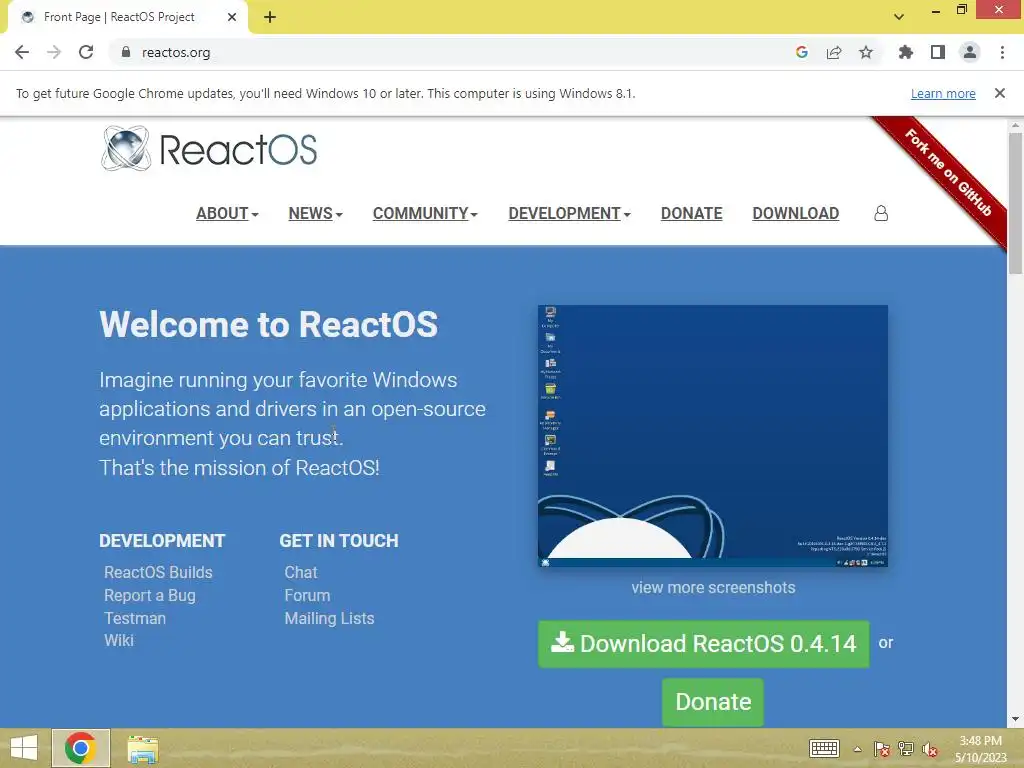Viewport: 1024px width, 768px height.
Task: Click the scrollbar down arrow
Action: click(x=1015, y=720)
